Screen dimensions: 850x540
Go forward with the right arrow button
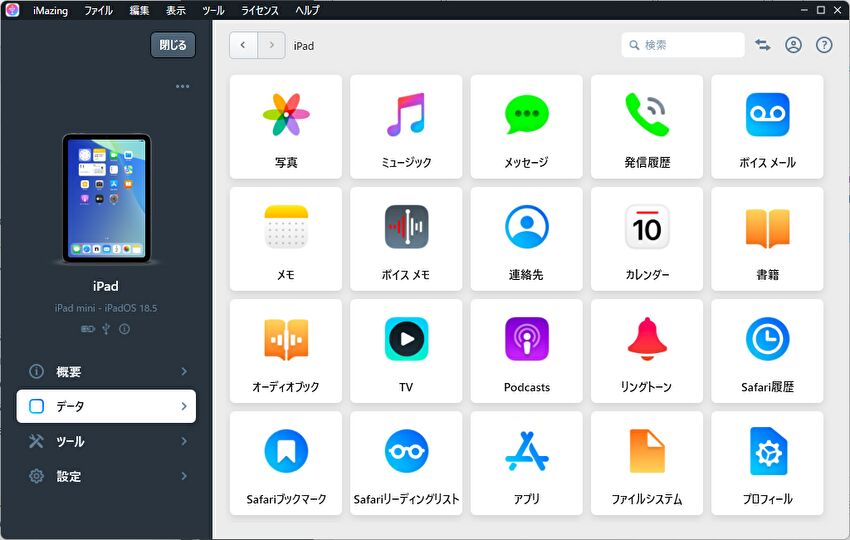[x=271, y=45]
